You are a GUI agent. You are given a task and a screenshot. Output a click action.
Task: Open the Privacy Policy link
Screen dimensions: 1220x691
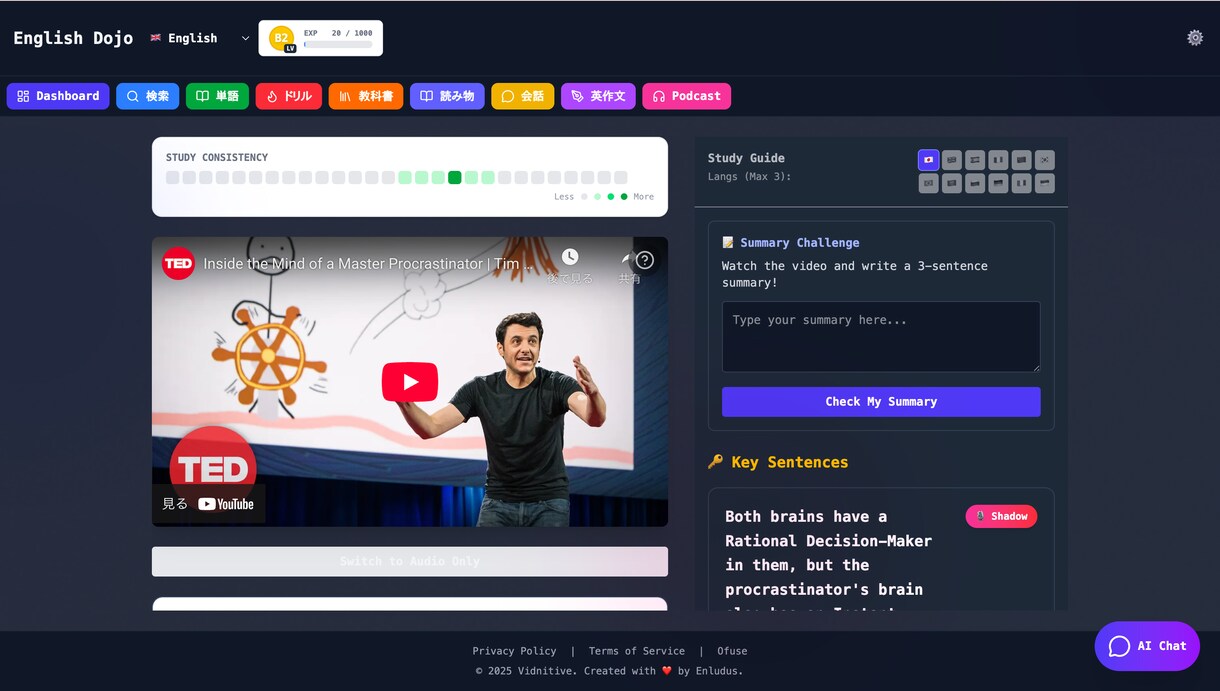pyautogui.click(x=514, y=651)
